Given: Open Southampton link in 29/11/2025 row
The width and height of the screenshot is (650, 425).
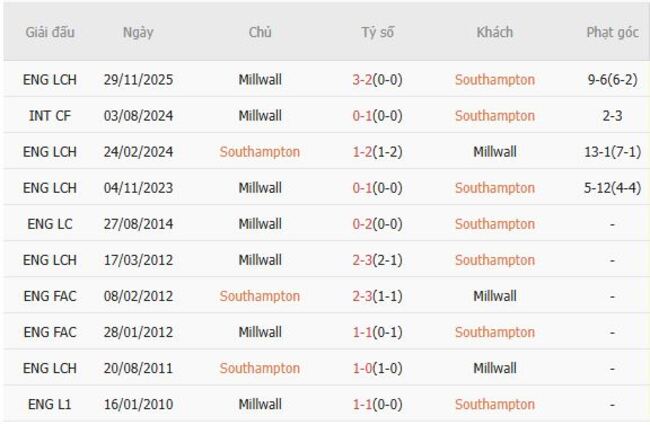Looking at the screenshot, I should (x=494, y=80).
